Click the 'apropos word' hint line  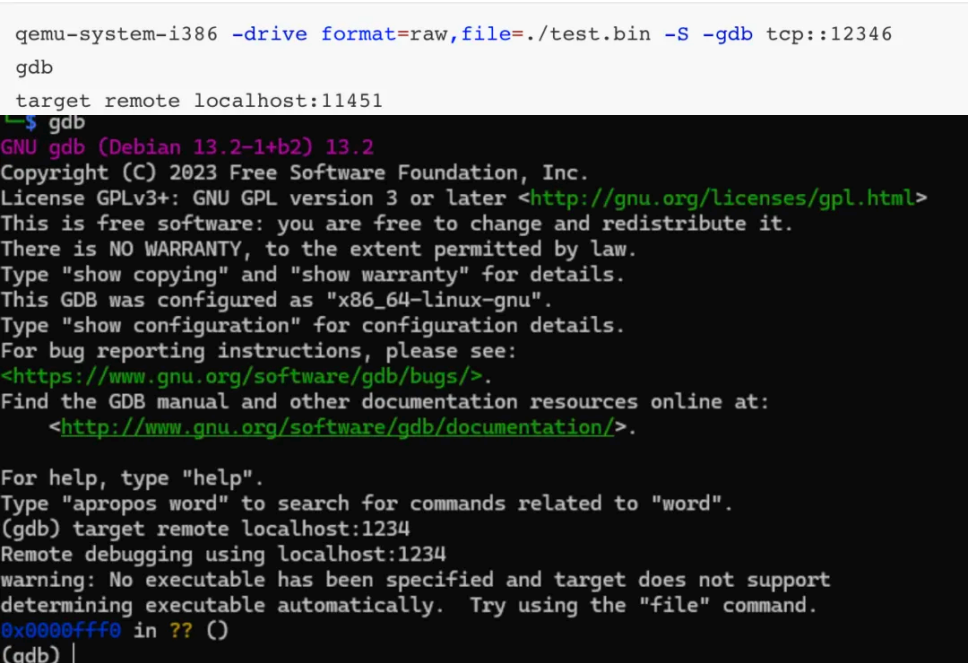coord(366,503)
